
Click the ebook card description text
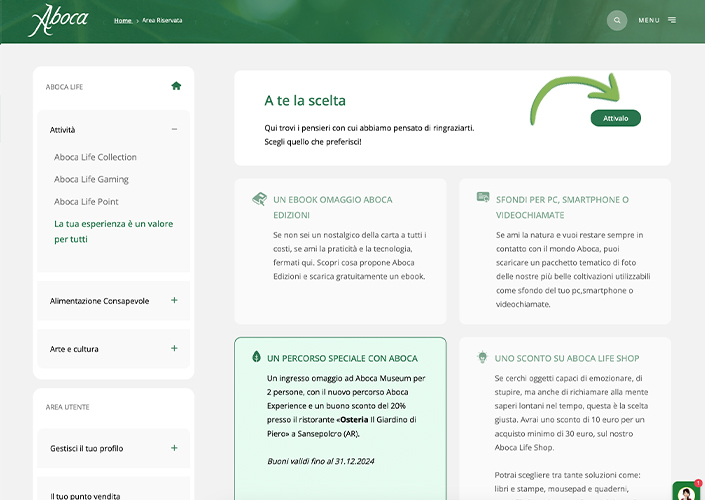pos(349,255)
